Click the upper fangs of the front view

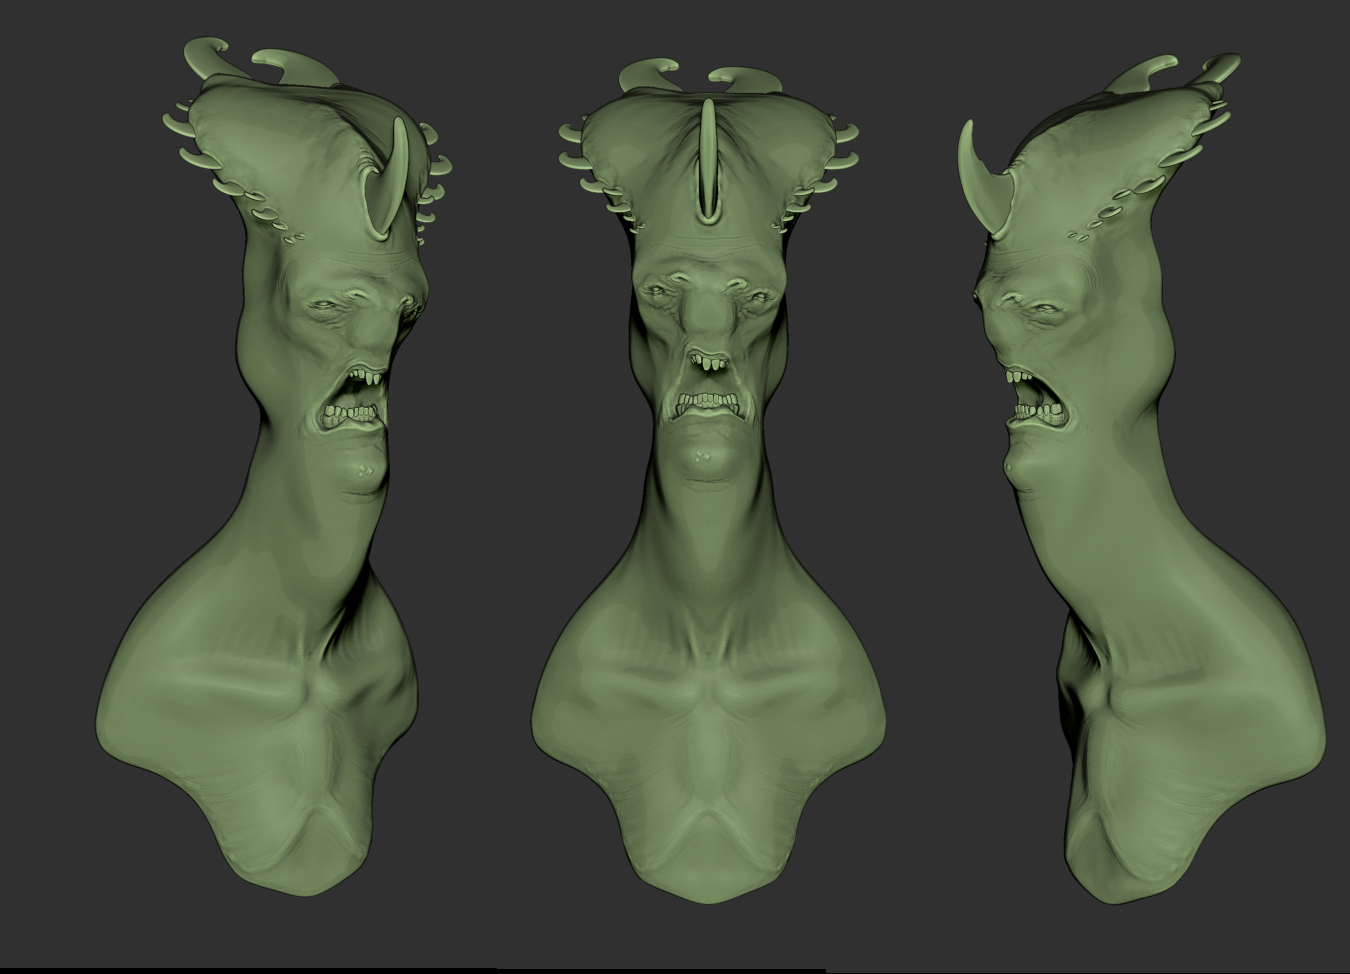tap(708, 363)
